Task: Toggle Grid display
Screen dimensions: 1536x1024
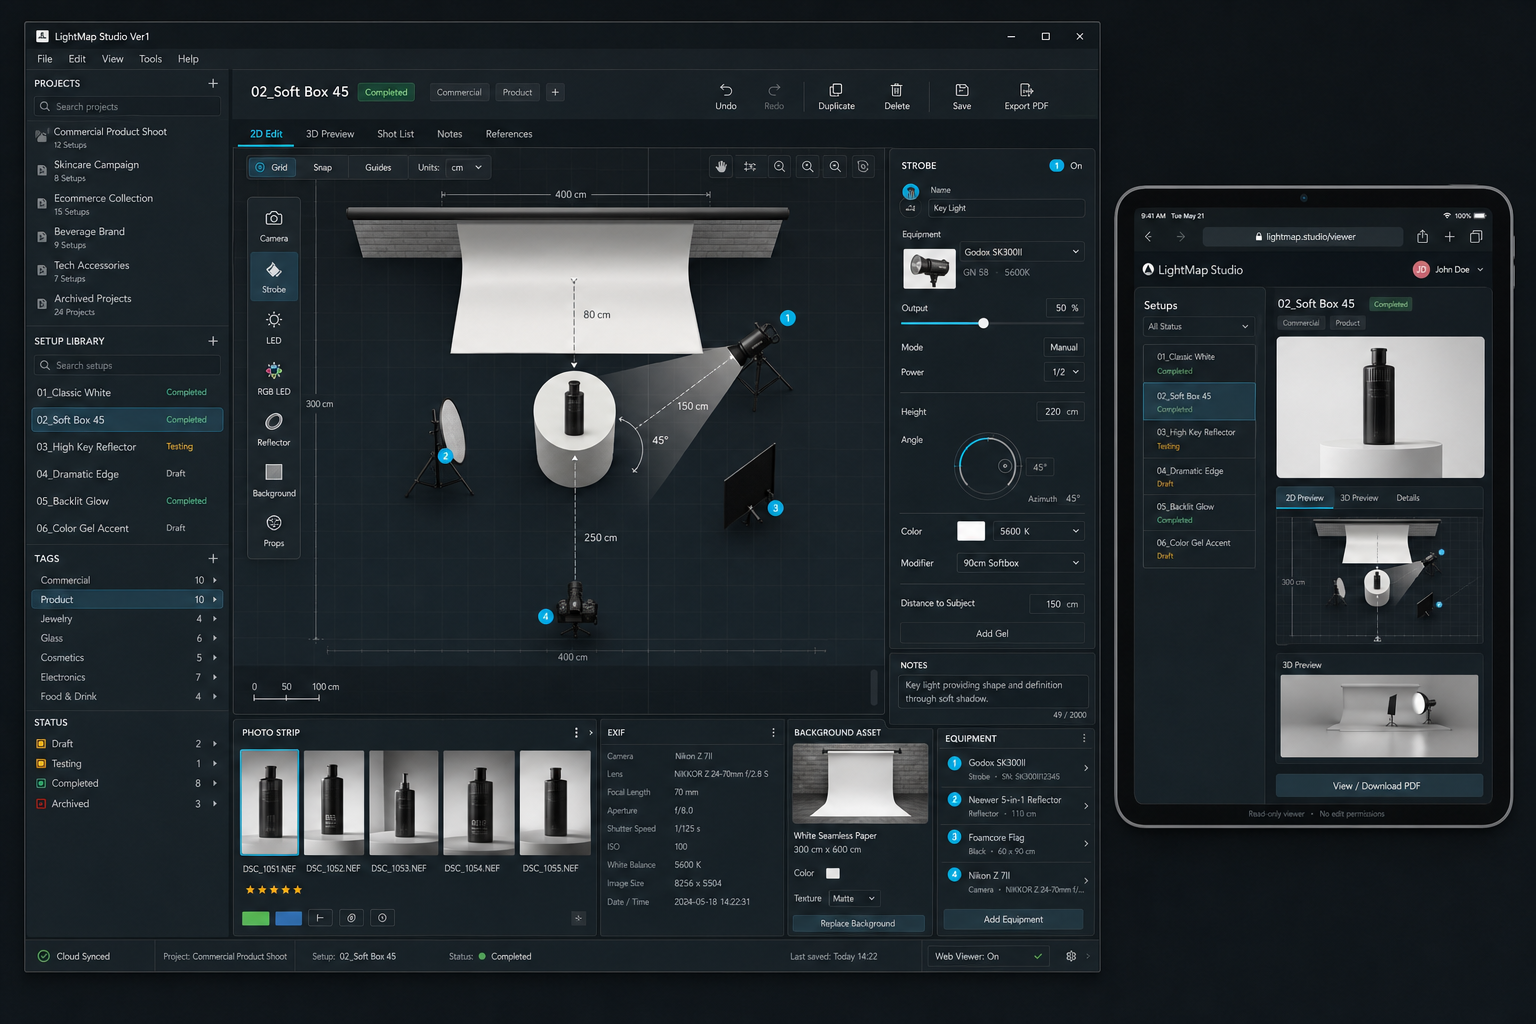Action: pyautogui.click(x=271, y=167)
